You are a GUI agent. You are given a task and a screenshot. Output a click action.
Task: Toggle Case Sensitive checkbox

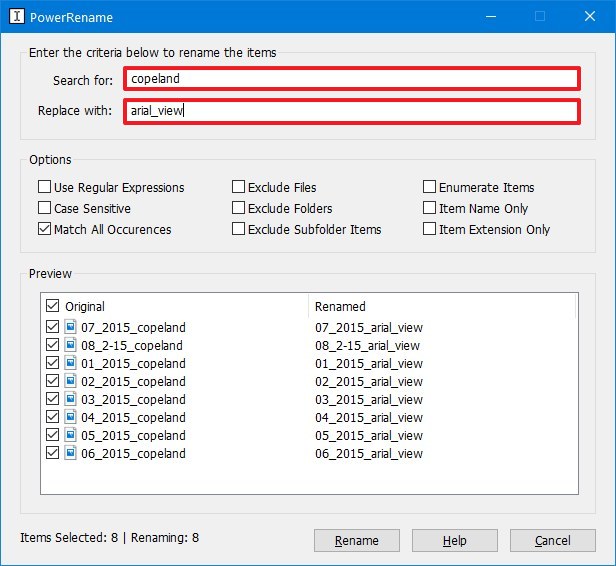(44, 207)
